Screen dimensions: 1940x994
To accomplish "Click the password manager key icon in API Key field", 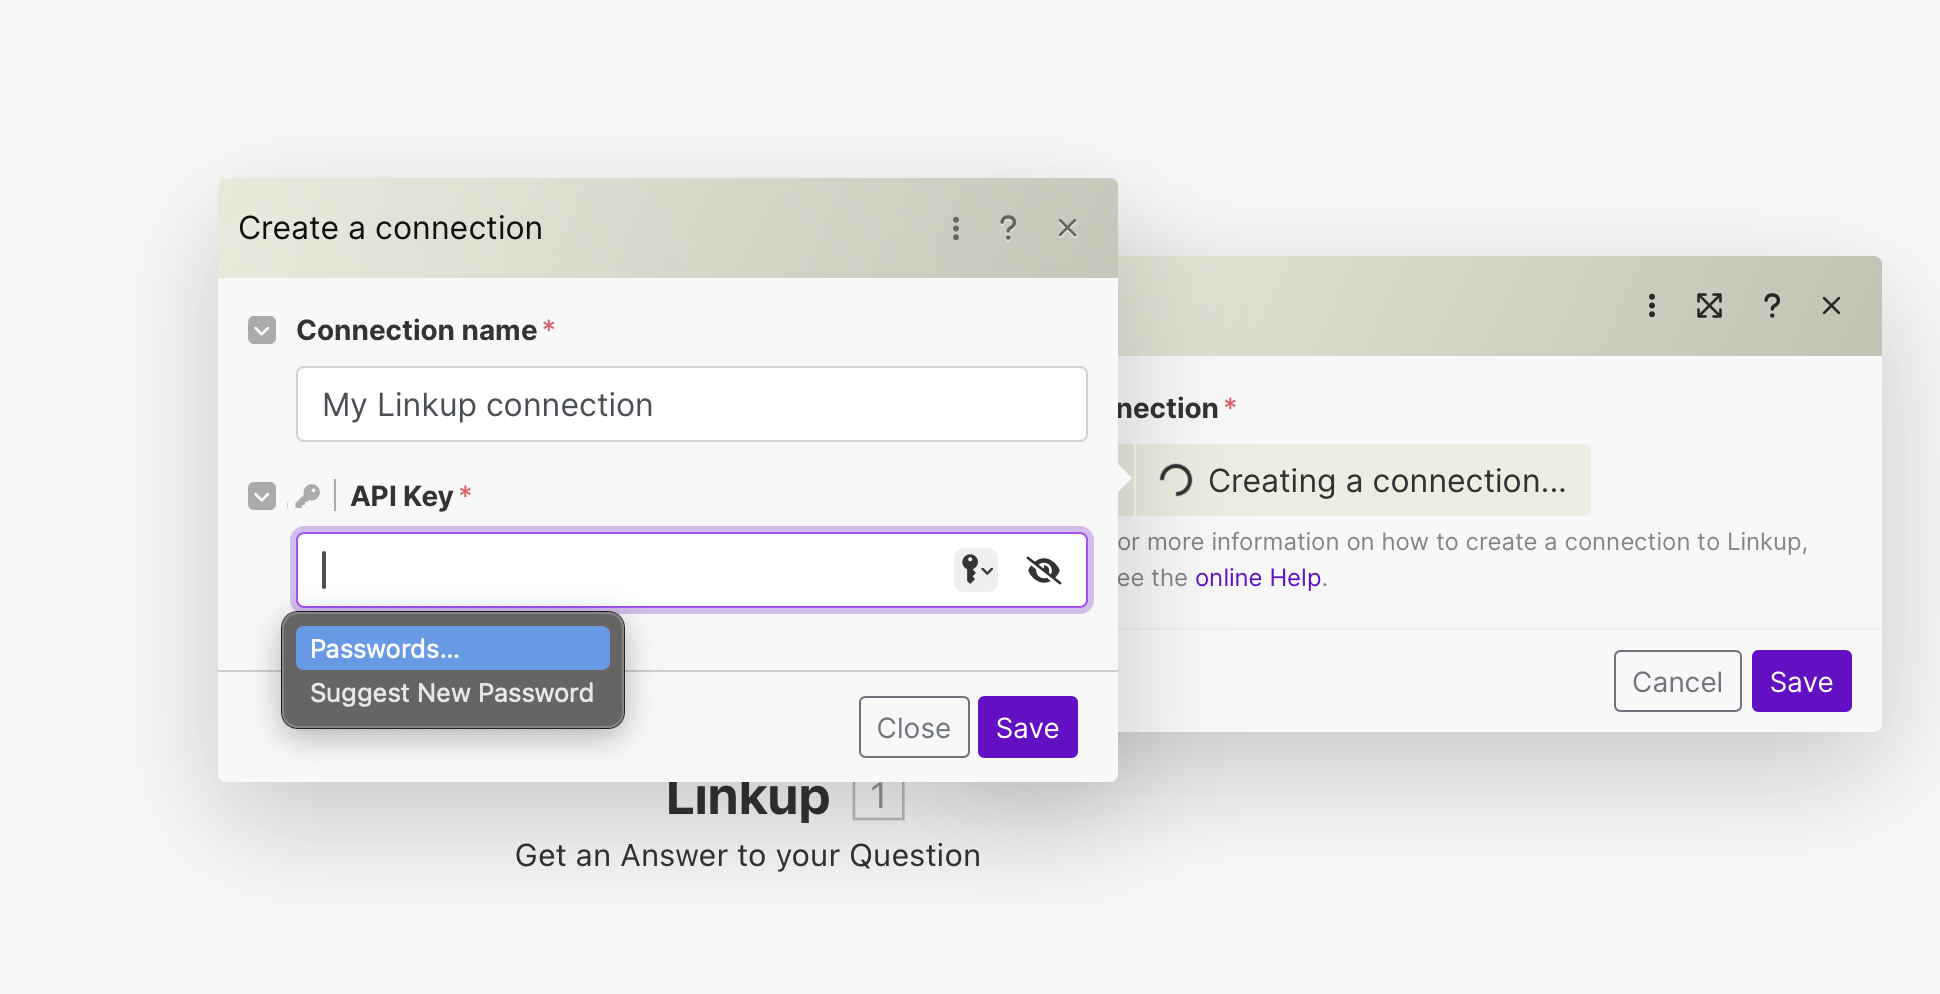I will pyautogui.click(x=976, y=570).
